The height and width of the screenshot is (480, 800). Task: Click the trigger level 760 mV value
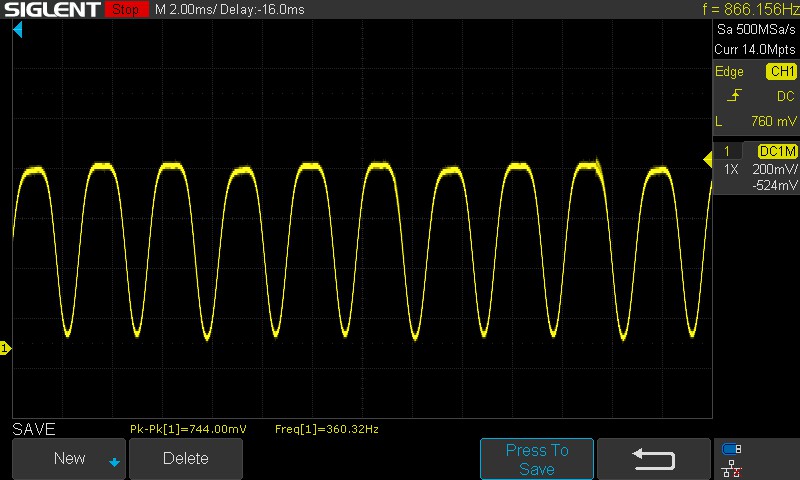[773, 121]
